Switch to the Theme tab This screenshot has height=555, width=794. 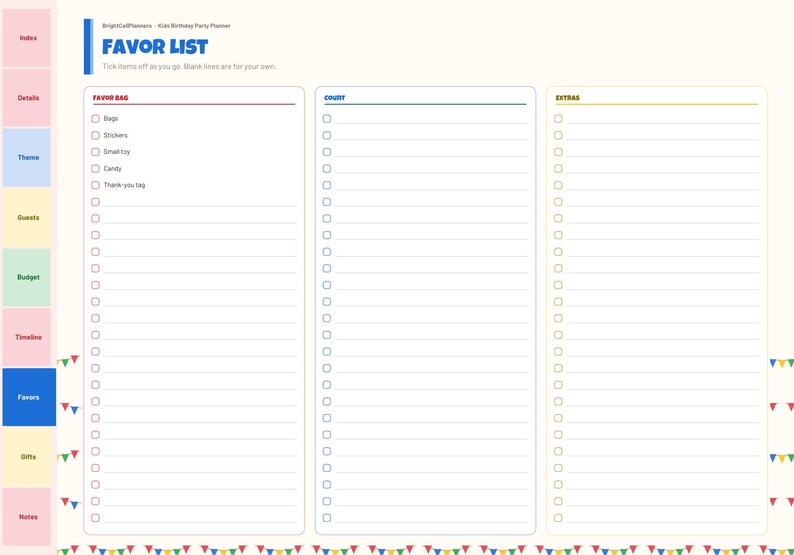(x=27, y=157)
